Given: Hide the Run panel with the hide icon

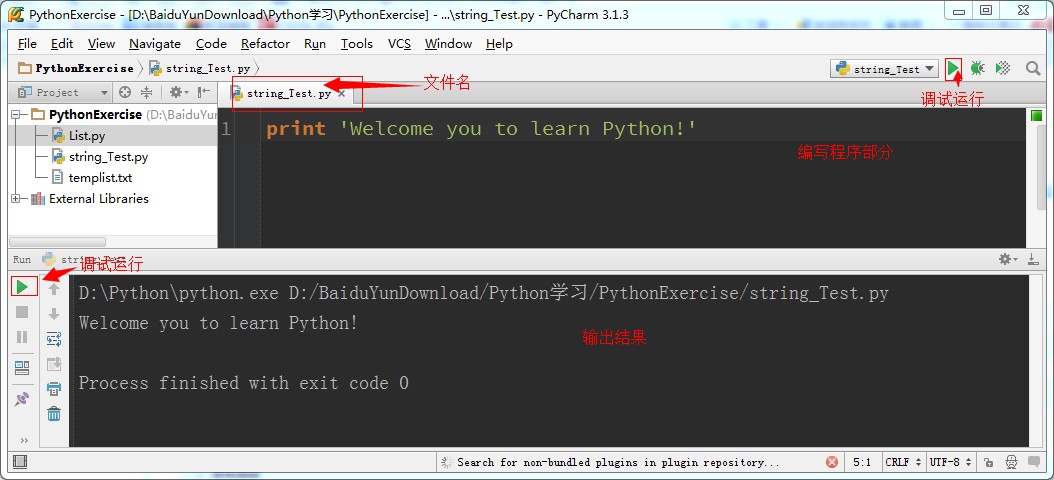Looking at the screenshot, I should (x=1035, y=259).
